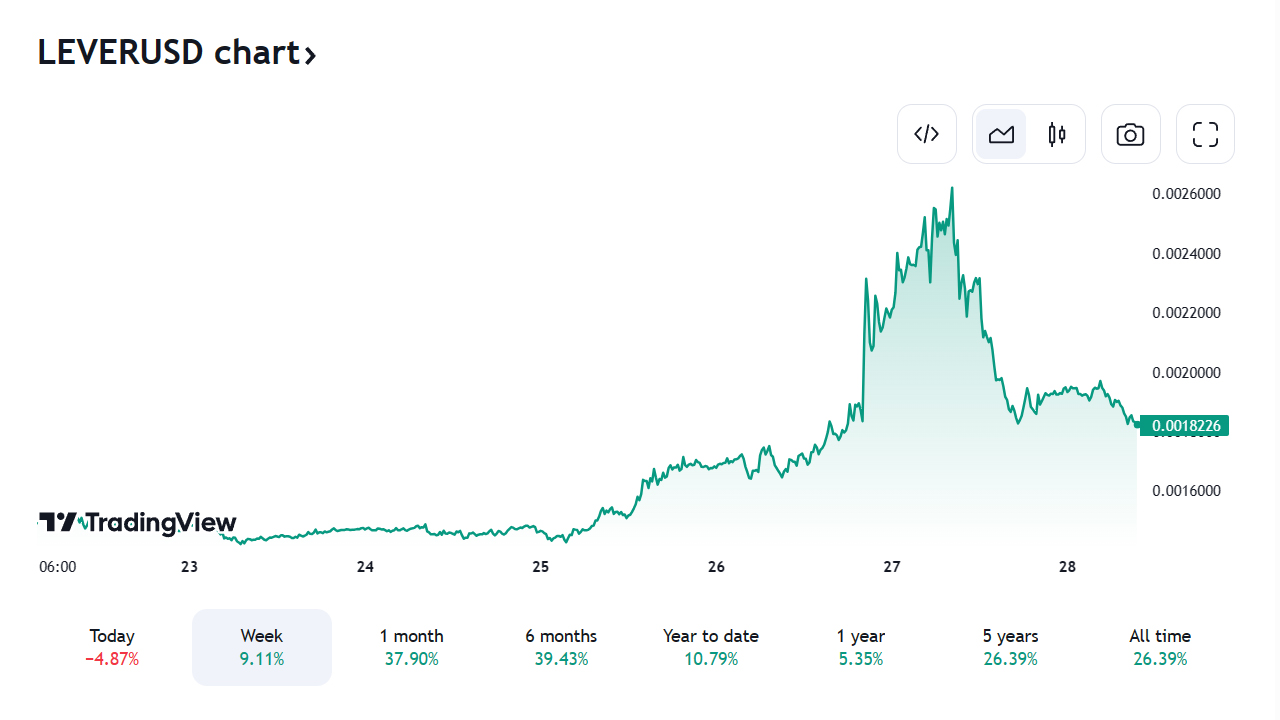Select the 1 month time range
1280x720 pixels.
[411, 647]
